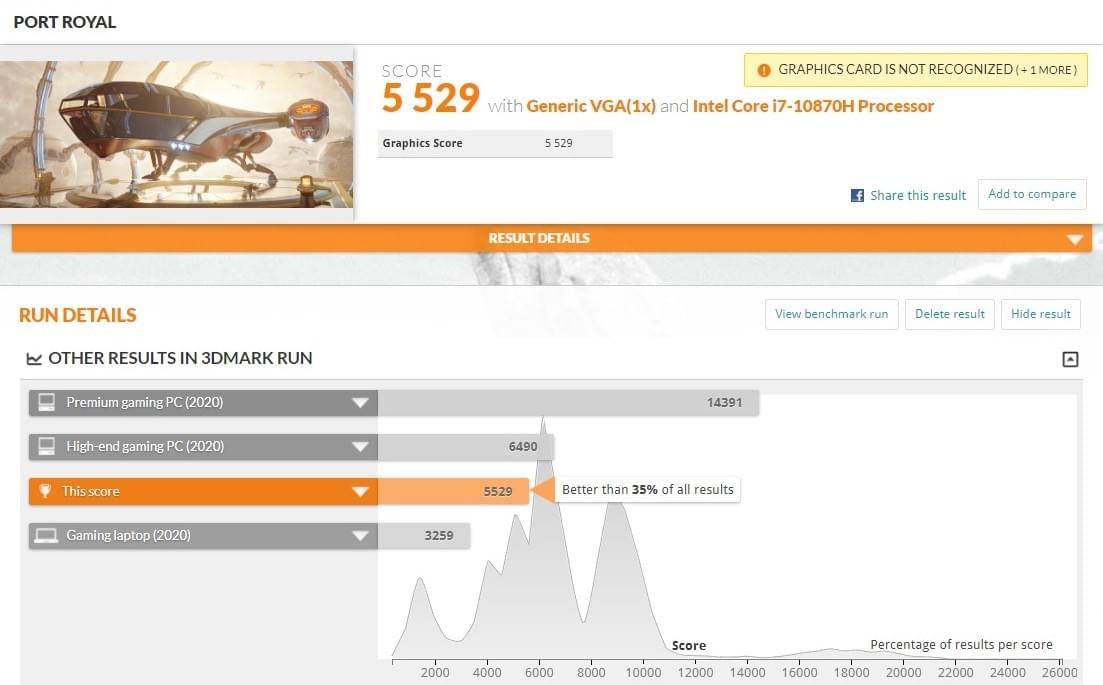Expand the Result Details arrow
The width and height of the screenshot is (1103, 685).
1074,240
